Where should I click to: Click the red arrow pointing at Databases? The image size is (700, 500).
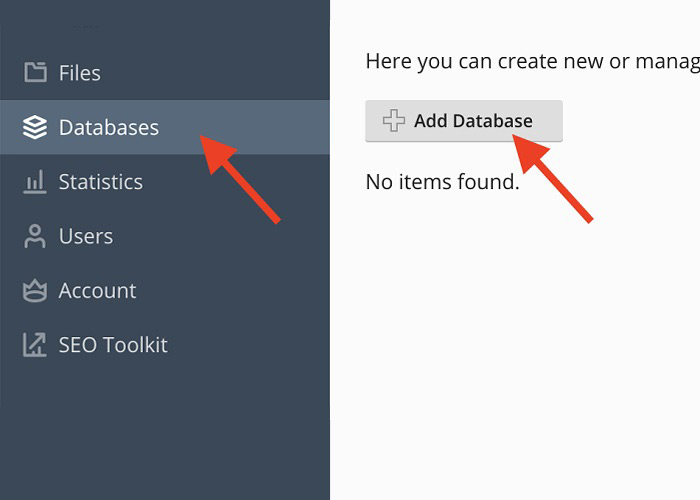coord(243,180)
